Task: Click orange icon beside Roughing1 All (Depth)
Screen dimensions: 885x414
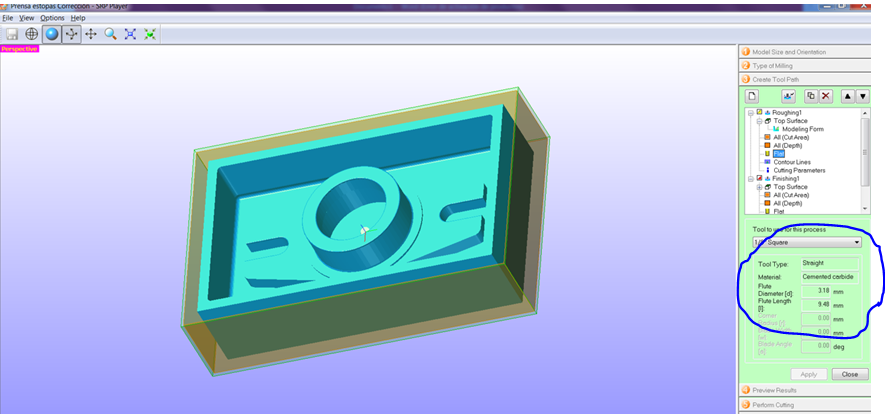Action: pos(767,146)
